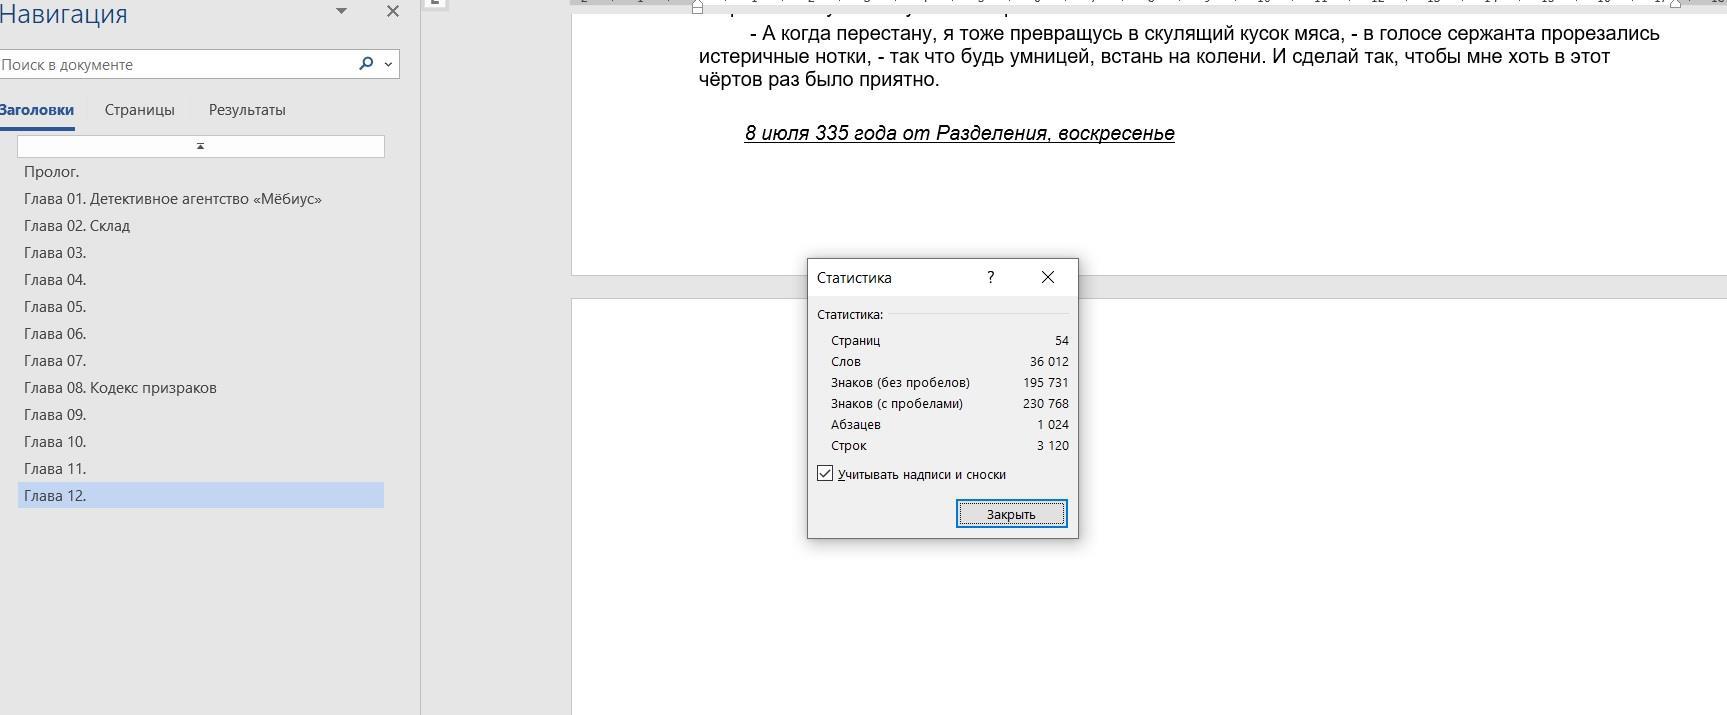Navigate to 'Глава 02. Склад' heading
This screenshot has height=715, width=1727.
coord(77,226)
